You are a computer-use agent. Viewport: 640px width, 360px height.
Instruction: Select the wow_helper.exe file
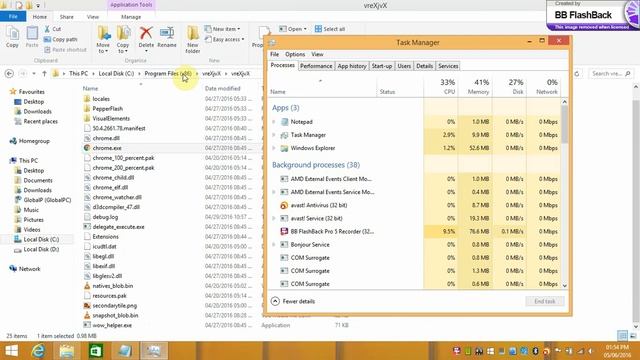[x=108, y=325]
